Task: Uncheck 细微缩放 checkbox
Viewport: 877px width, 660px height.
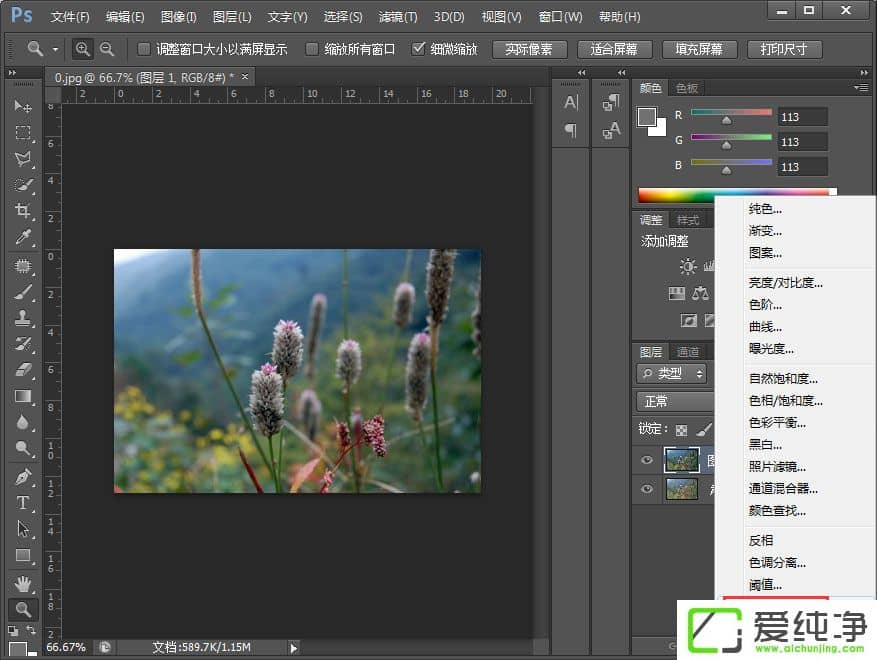Action: [418, 49]
